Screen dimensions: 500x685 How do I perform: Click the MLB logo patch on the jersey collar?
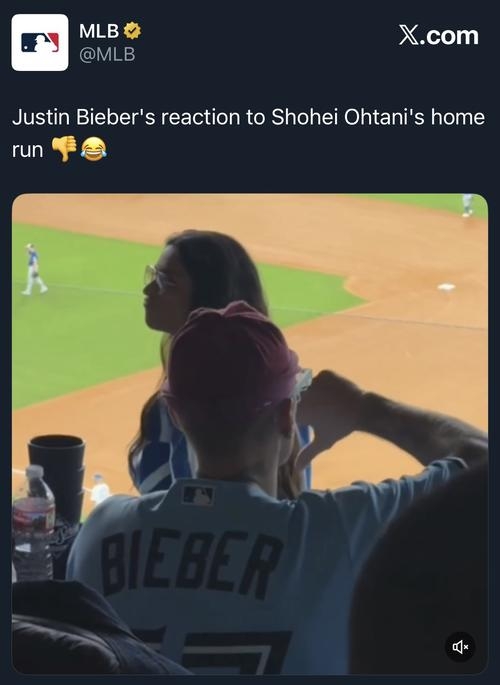tap(198, 495)
